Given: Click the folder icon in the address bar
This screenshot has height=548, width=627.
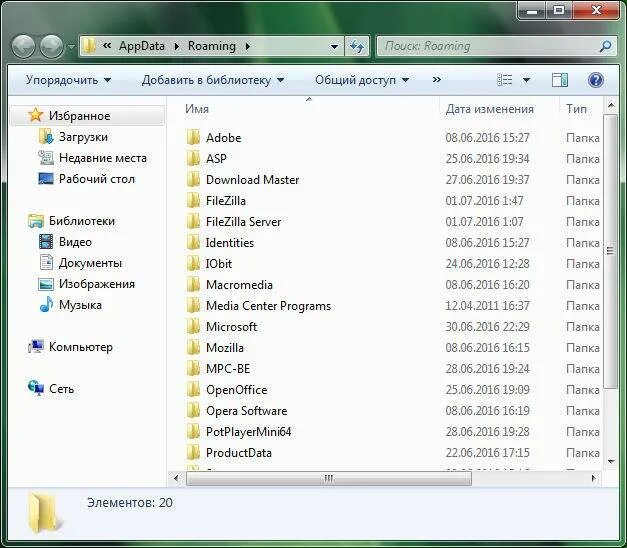Looking at the screenshot, I should point(89,46).
